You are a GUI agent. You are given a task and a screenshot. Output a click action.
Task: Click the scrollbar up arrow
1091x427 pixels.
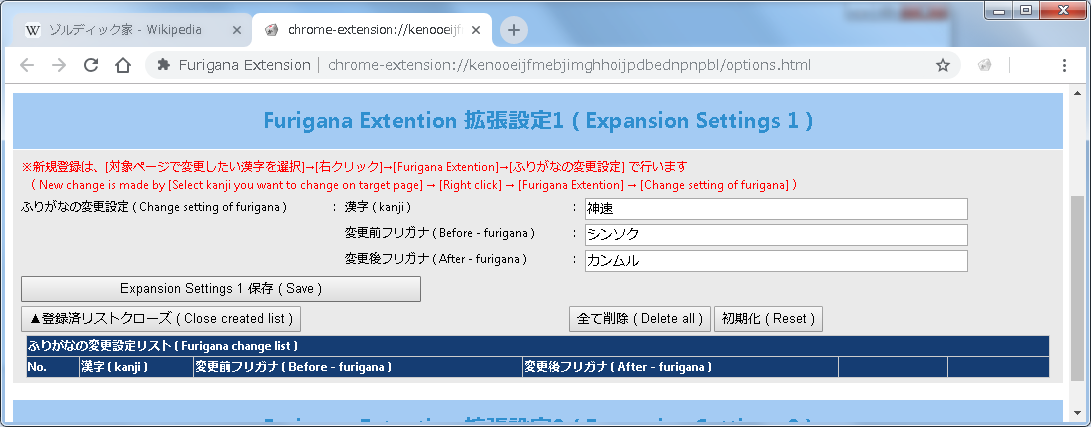click(x=1077, y=95)
